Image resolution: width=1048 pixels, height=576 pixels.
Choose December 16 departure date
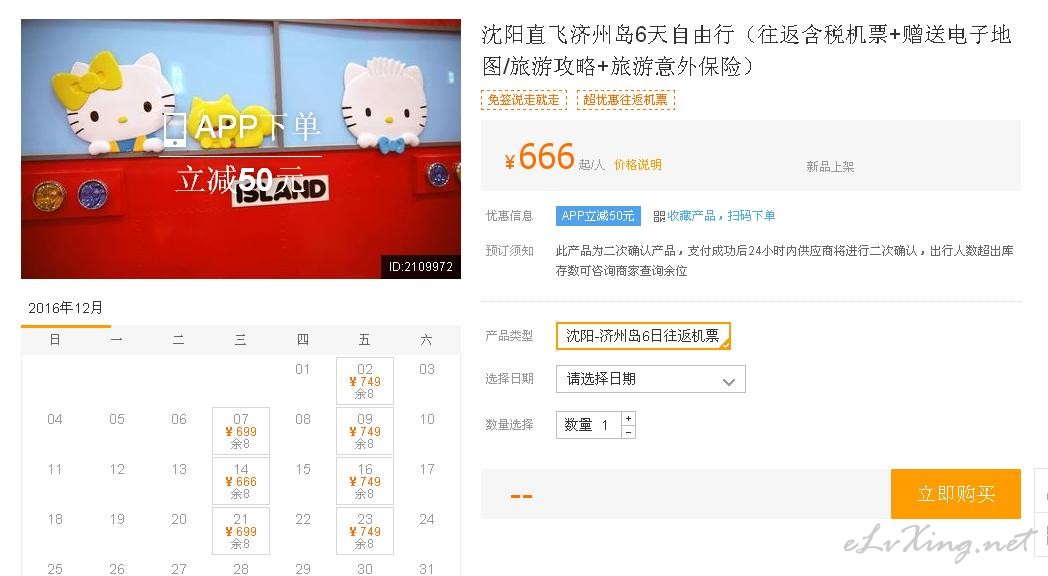[365, 481]
